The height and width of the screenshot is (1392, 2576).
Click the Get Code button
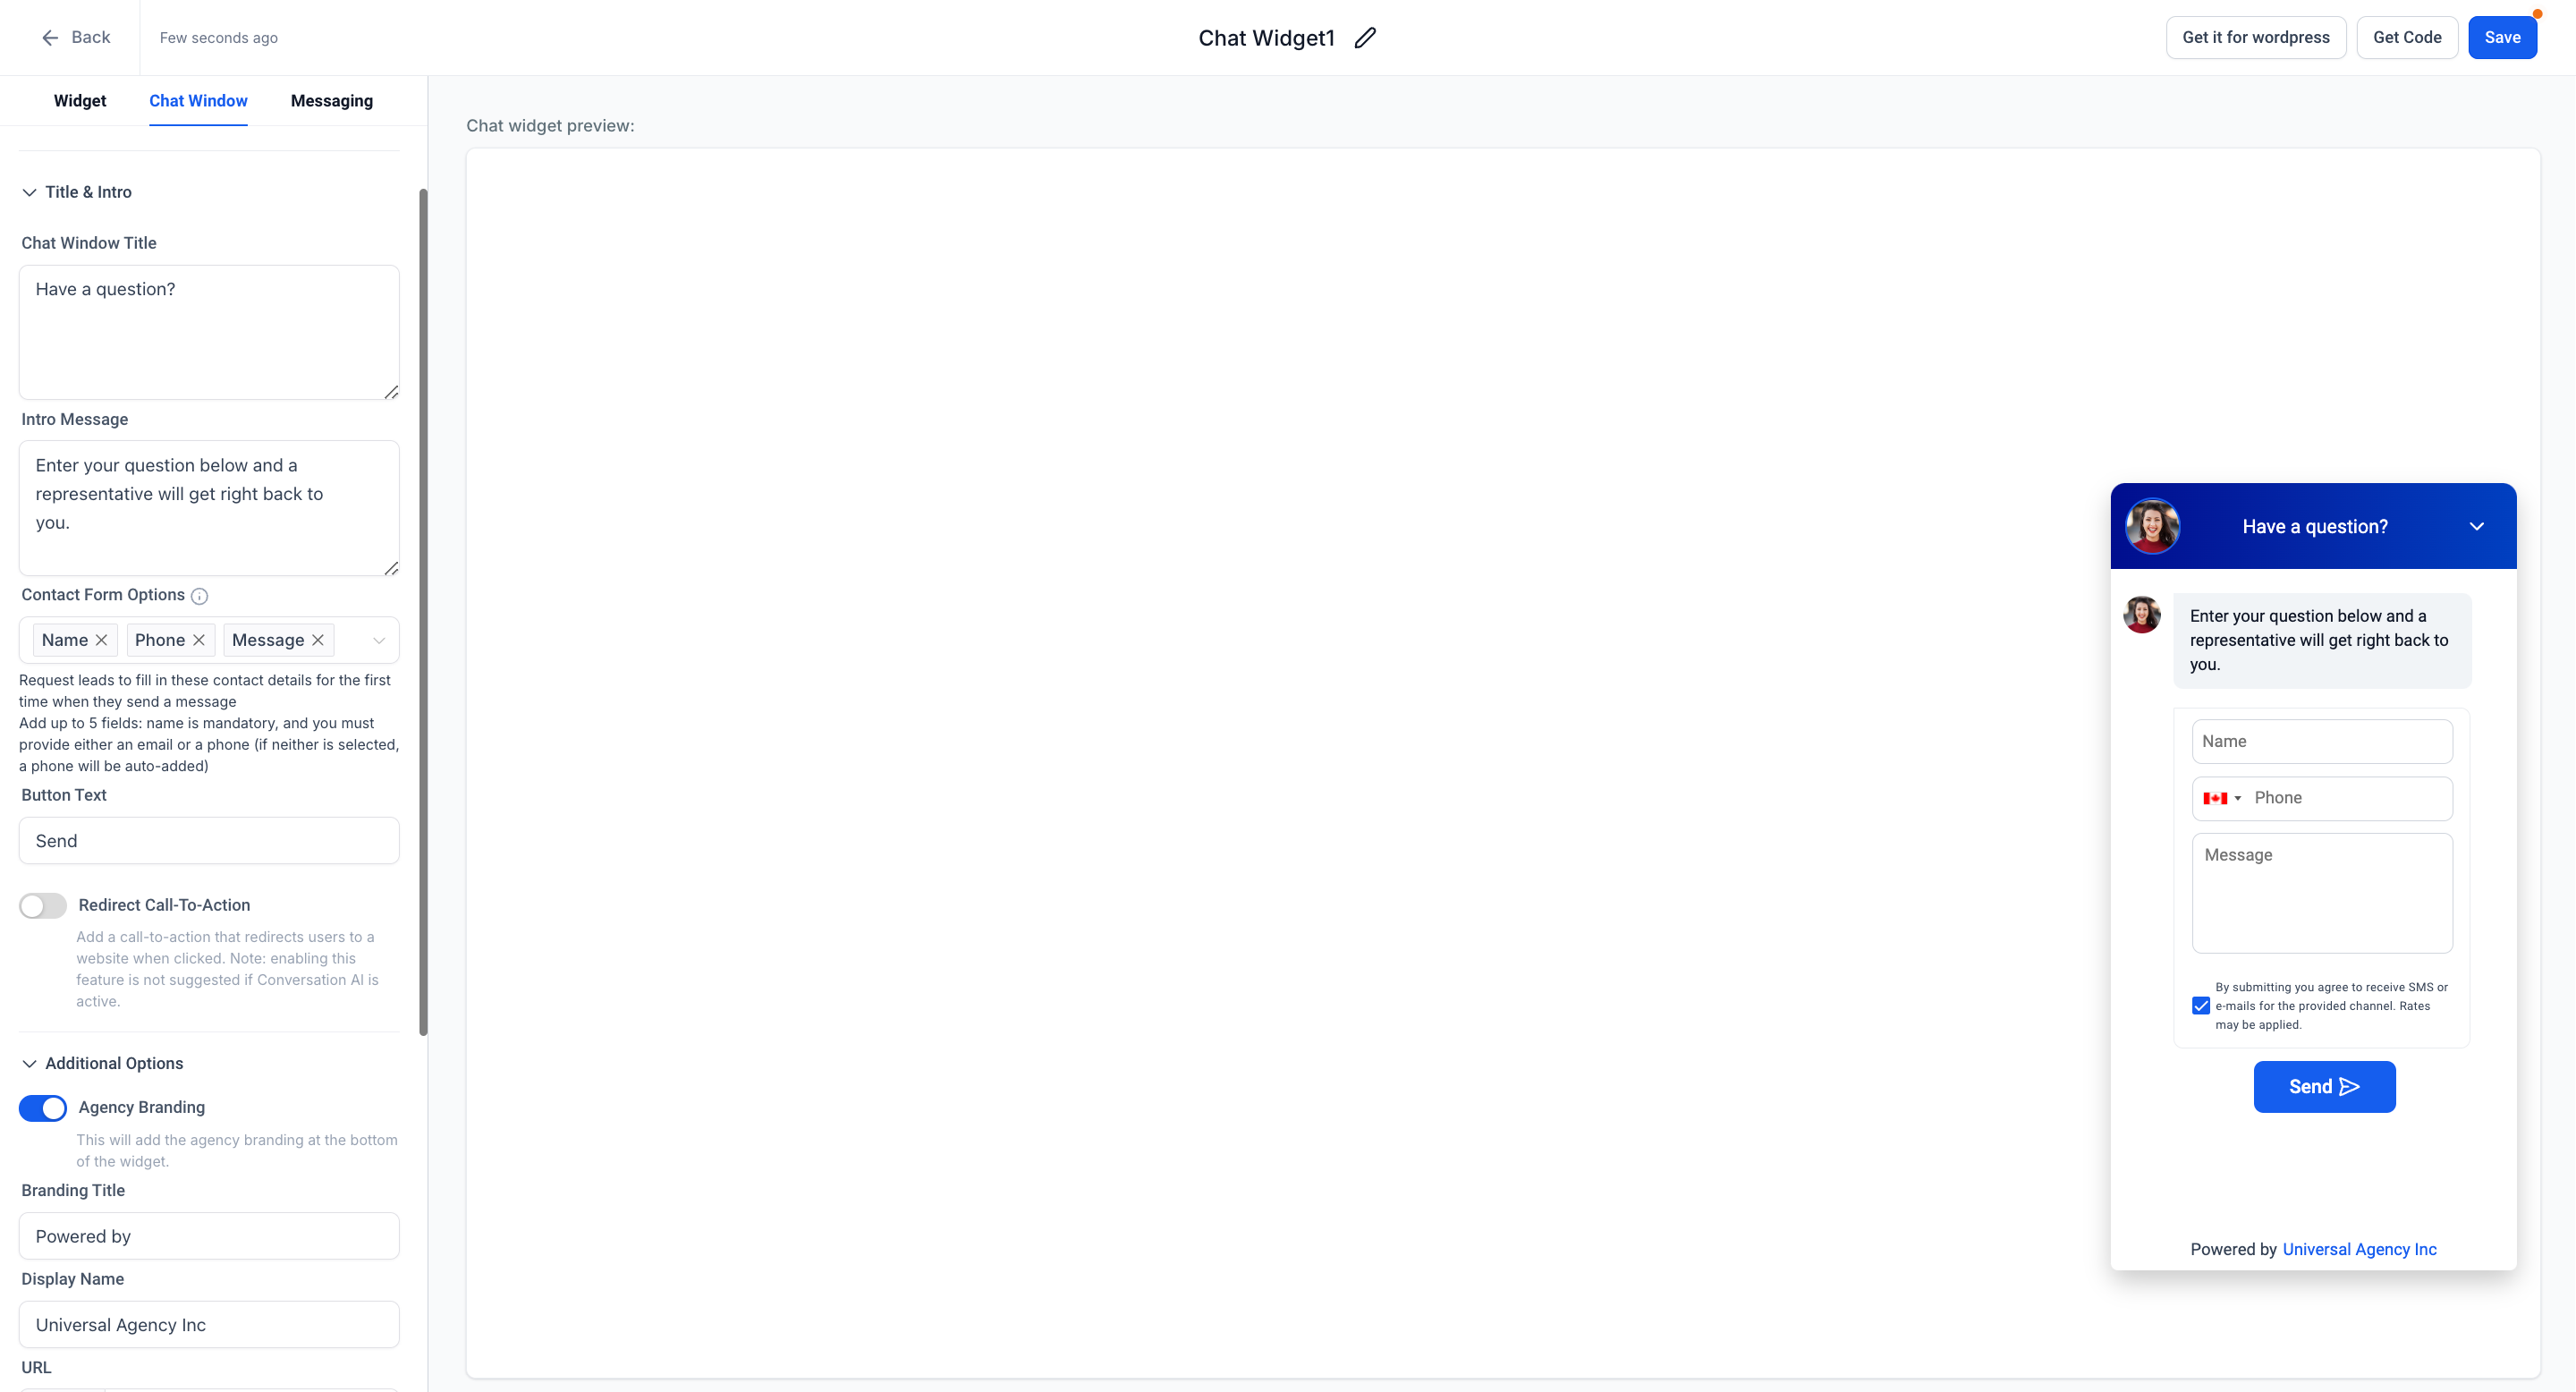tap(2406, 38)
